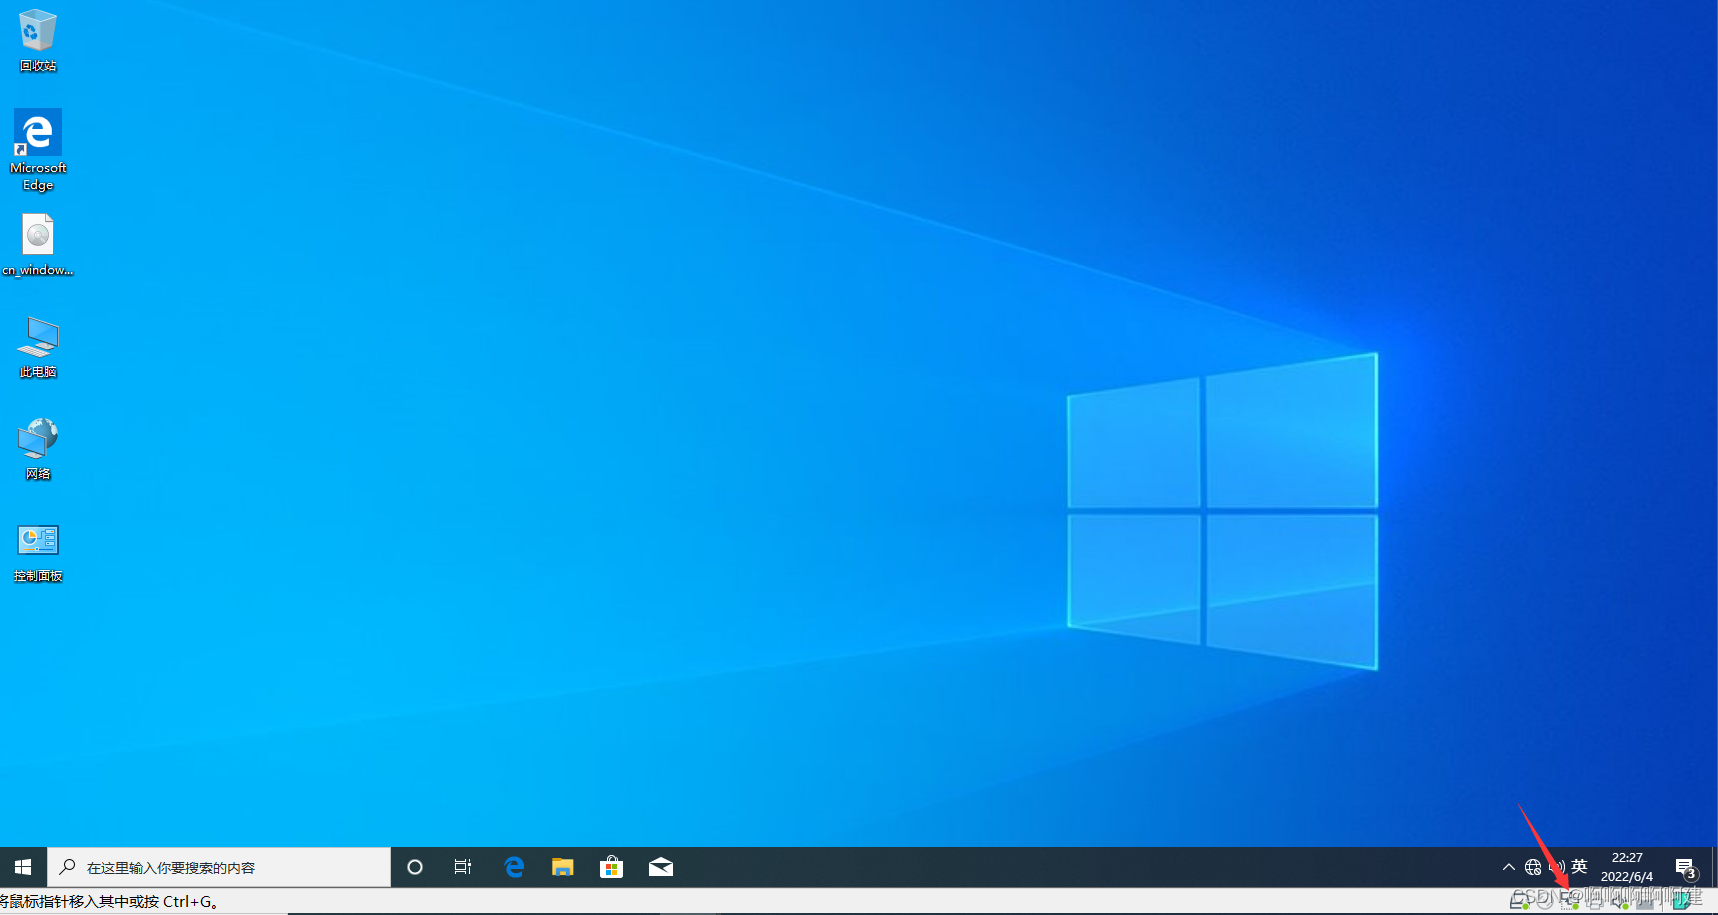Open the volume control in the tray

click(1557, 867)
